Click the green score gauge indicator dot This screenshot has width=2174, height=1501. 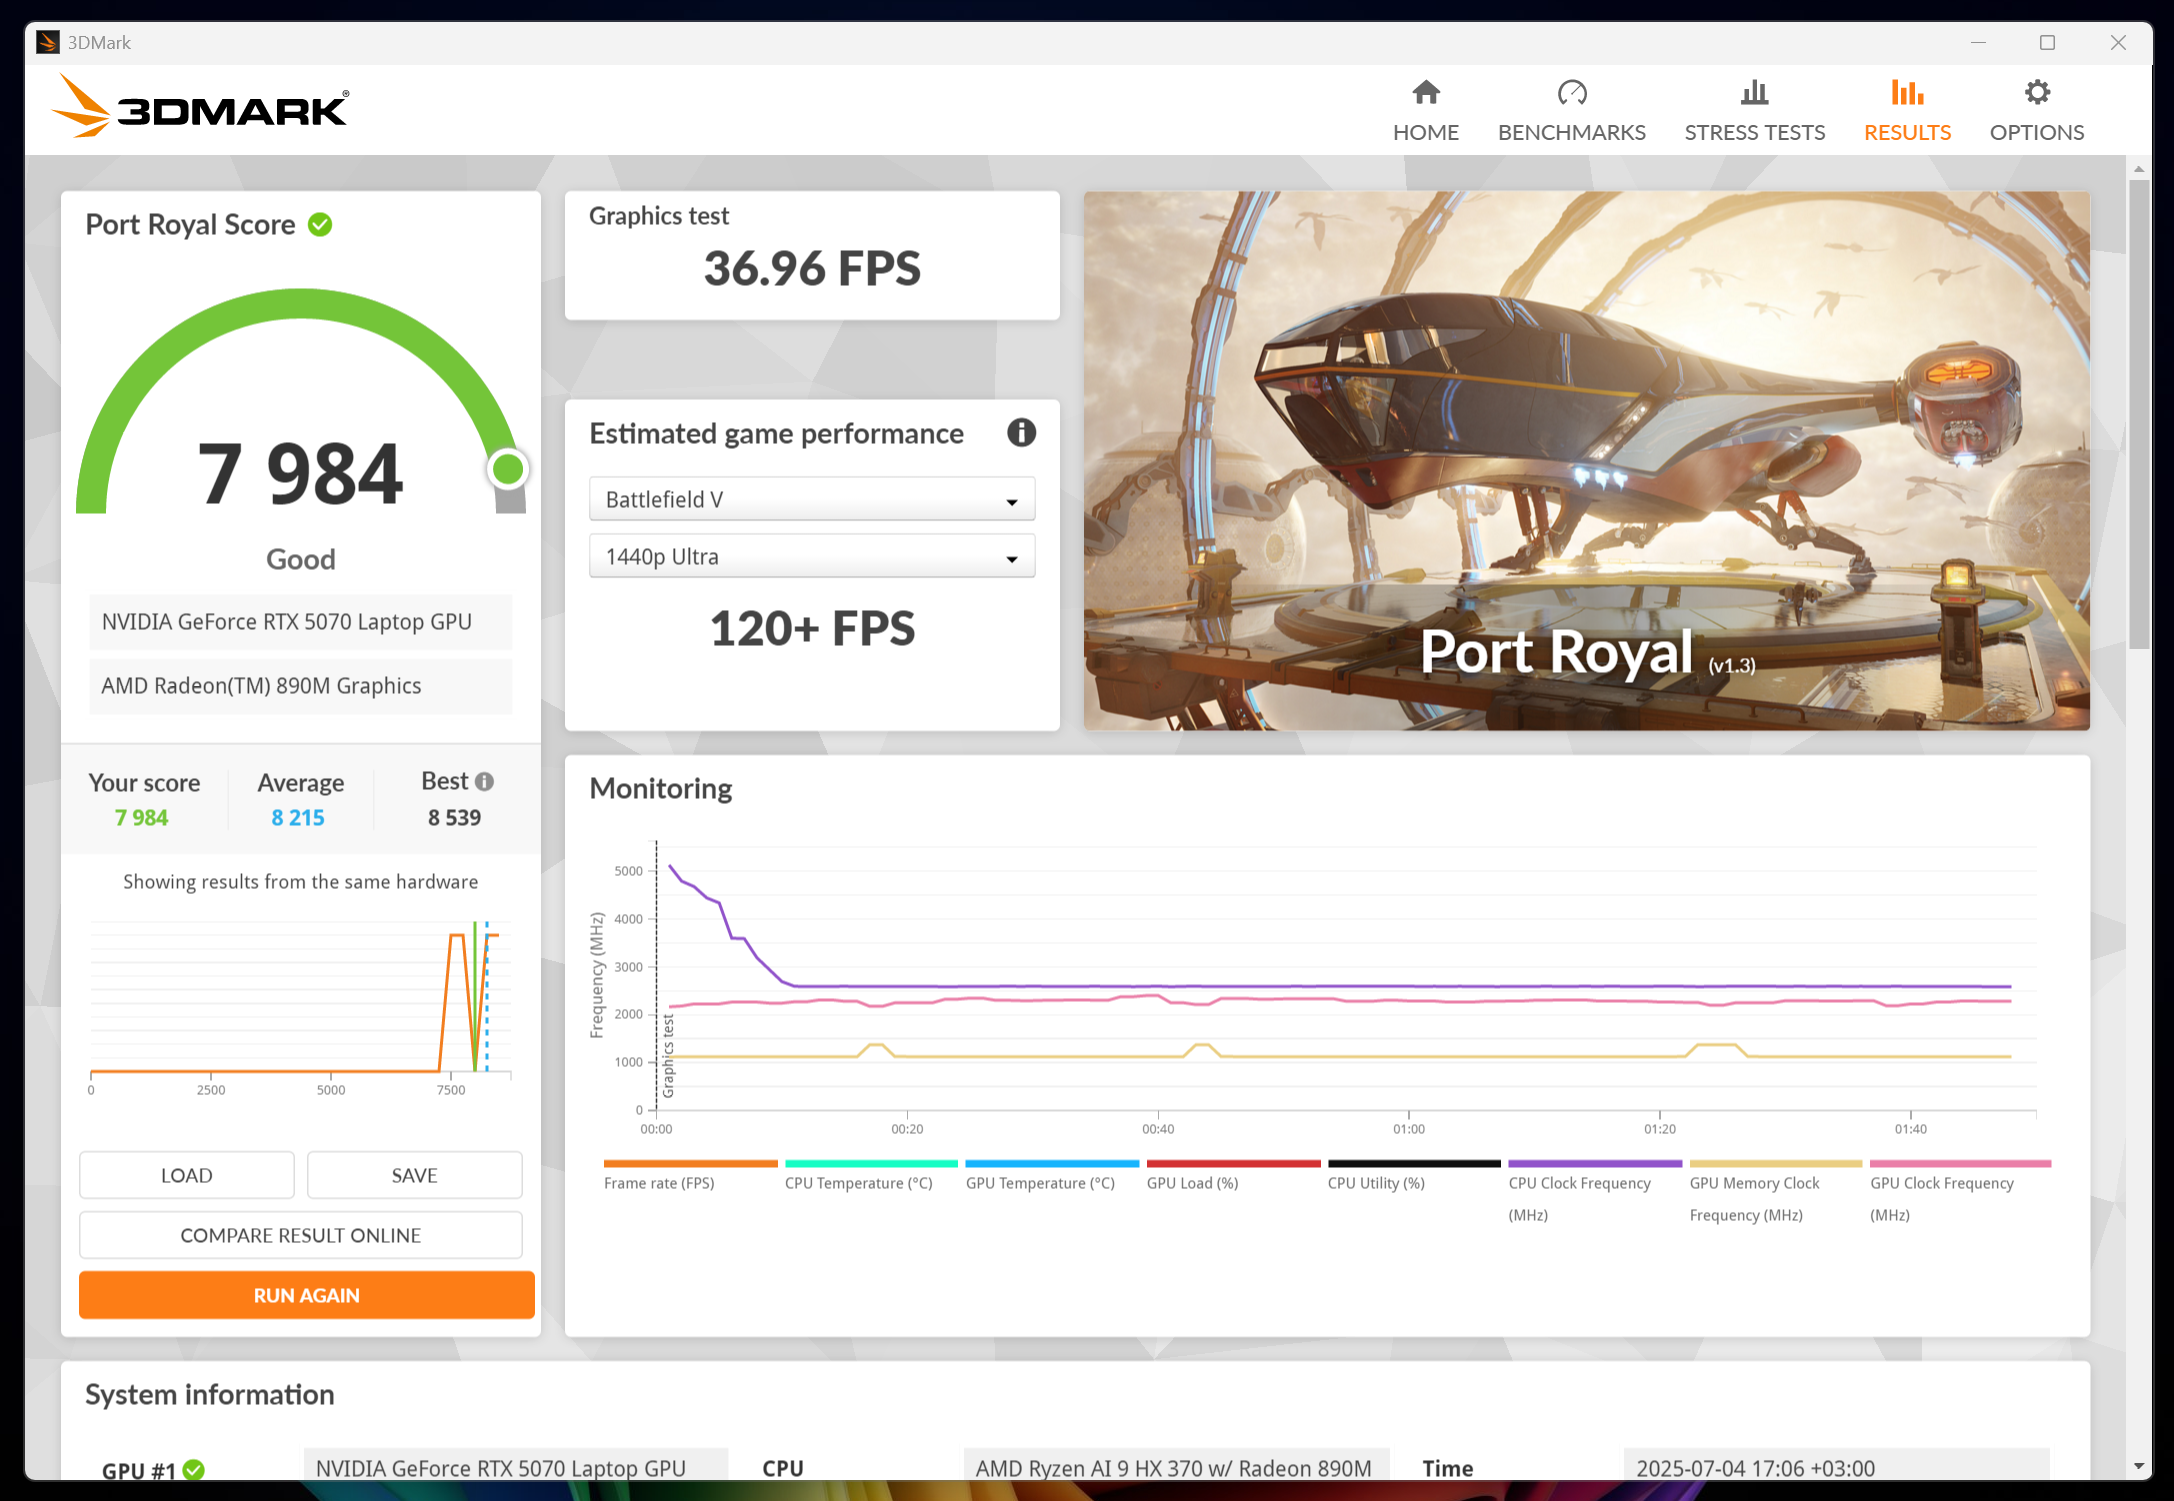click(x=508, y=469)
